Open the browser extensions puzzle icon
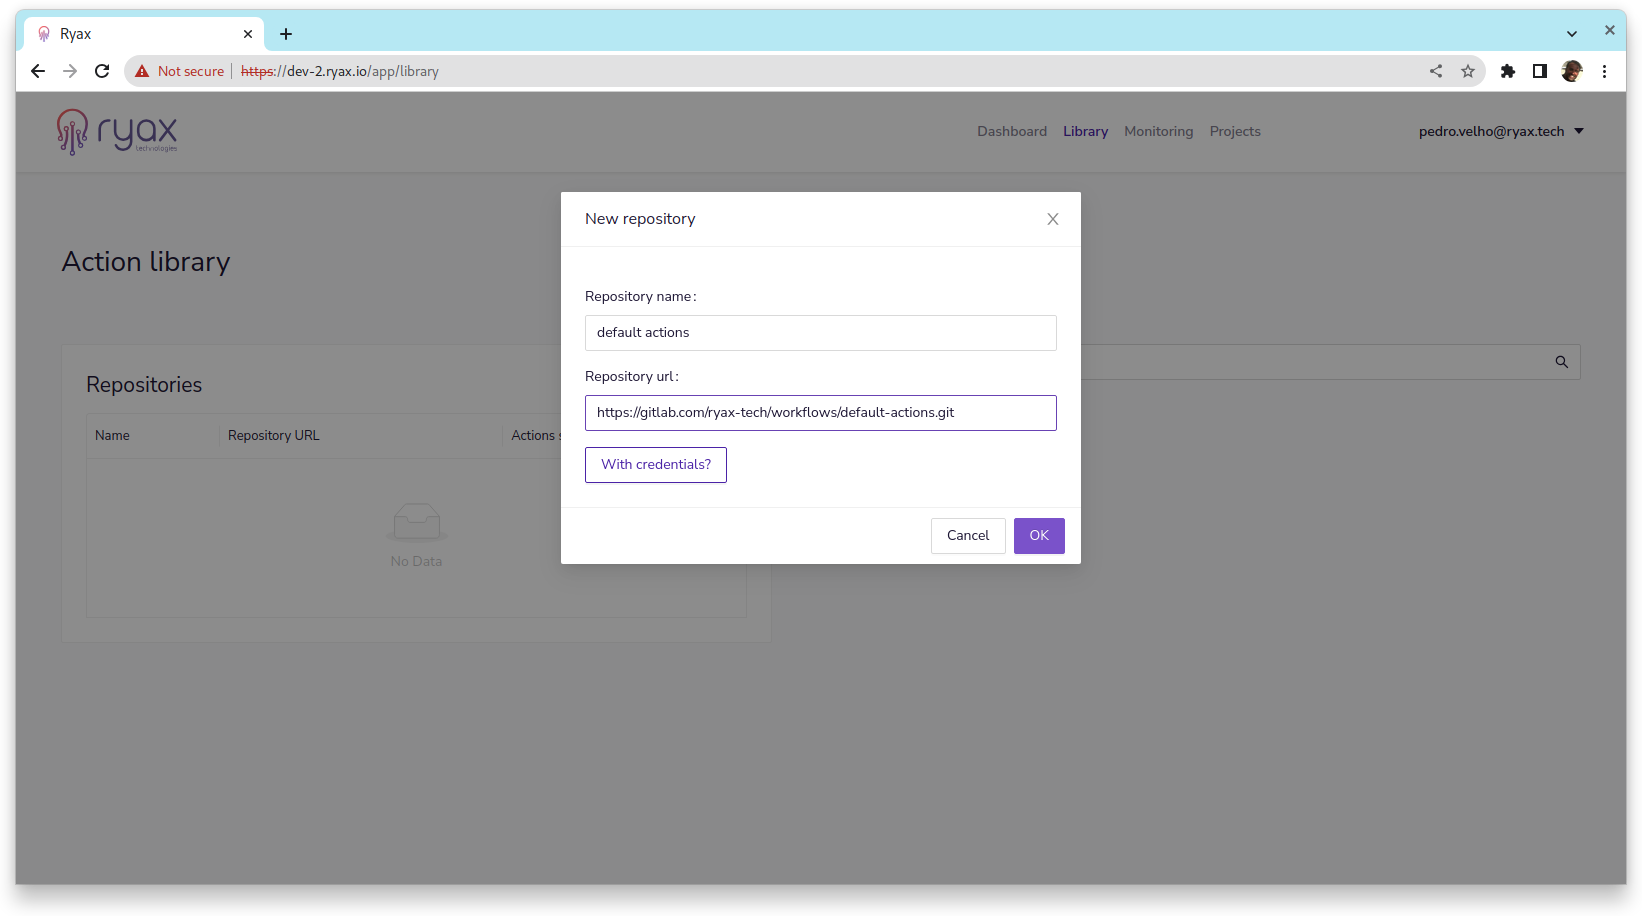This screenshot has height=916, width=1642. coord(1507,71)
